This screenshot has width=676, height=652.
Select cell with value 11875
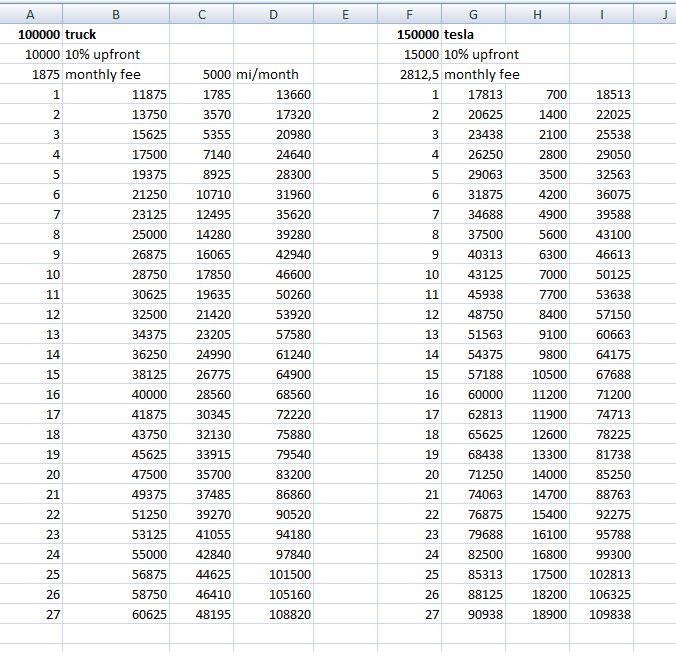point(116,94)
